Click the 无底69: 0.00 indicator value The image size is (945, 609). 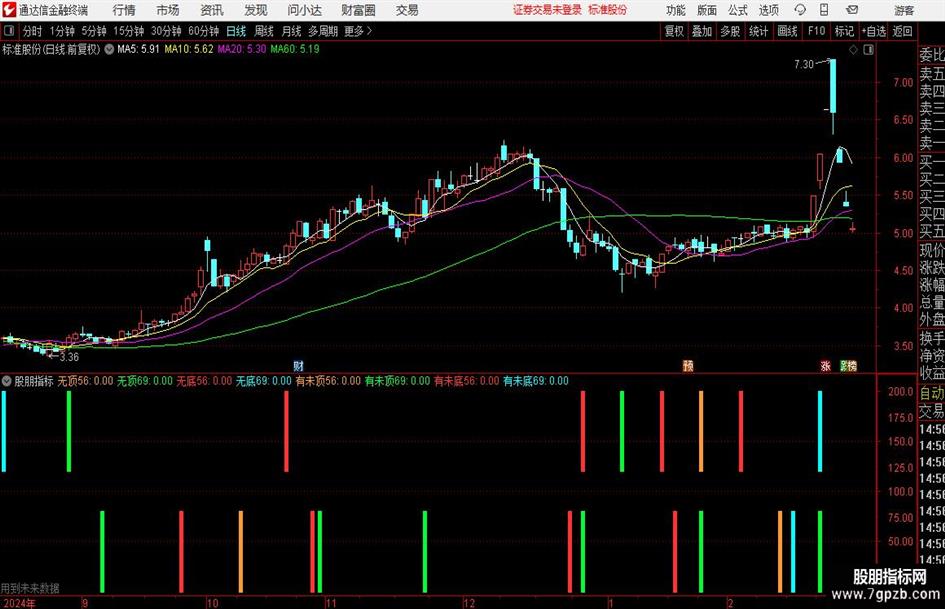tap(263, 381)
